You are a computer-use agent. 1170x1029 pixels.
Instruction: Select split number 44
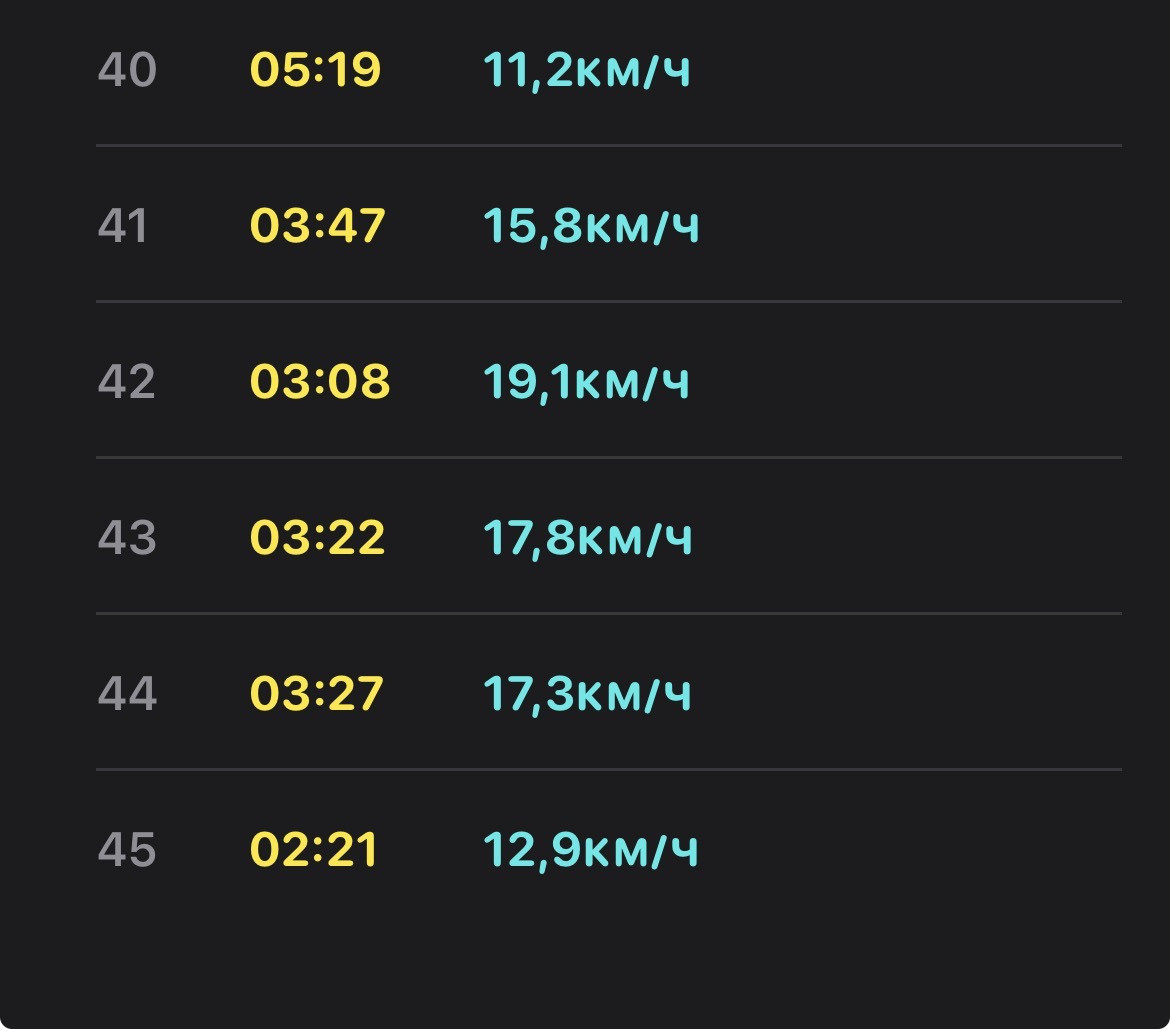point(127,694)
